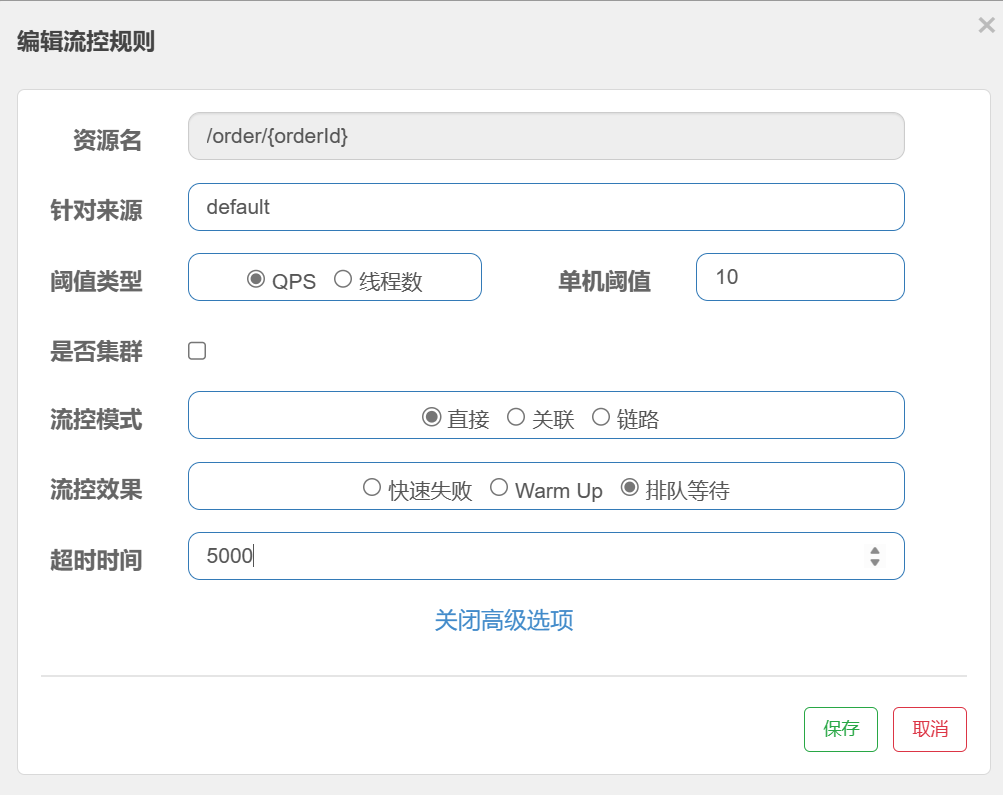This screenshot has width=1003, height=795.
Task: Toggle the 是否集群 checkbox
Action: click(x=197, y=350)
